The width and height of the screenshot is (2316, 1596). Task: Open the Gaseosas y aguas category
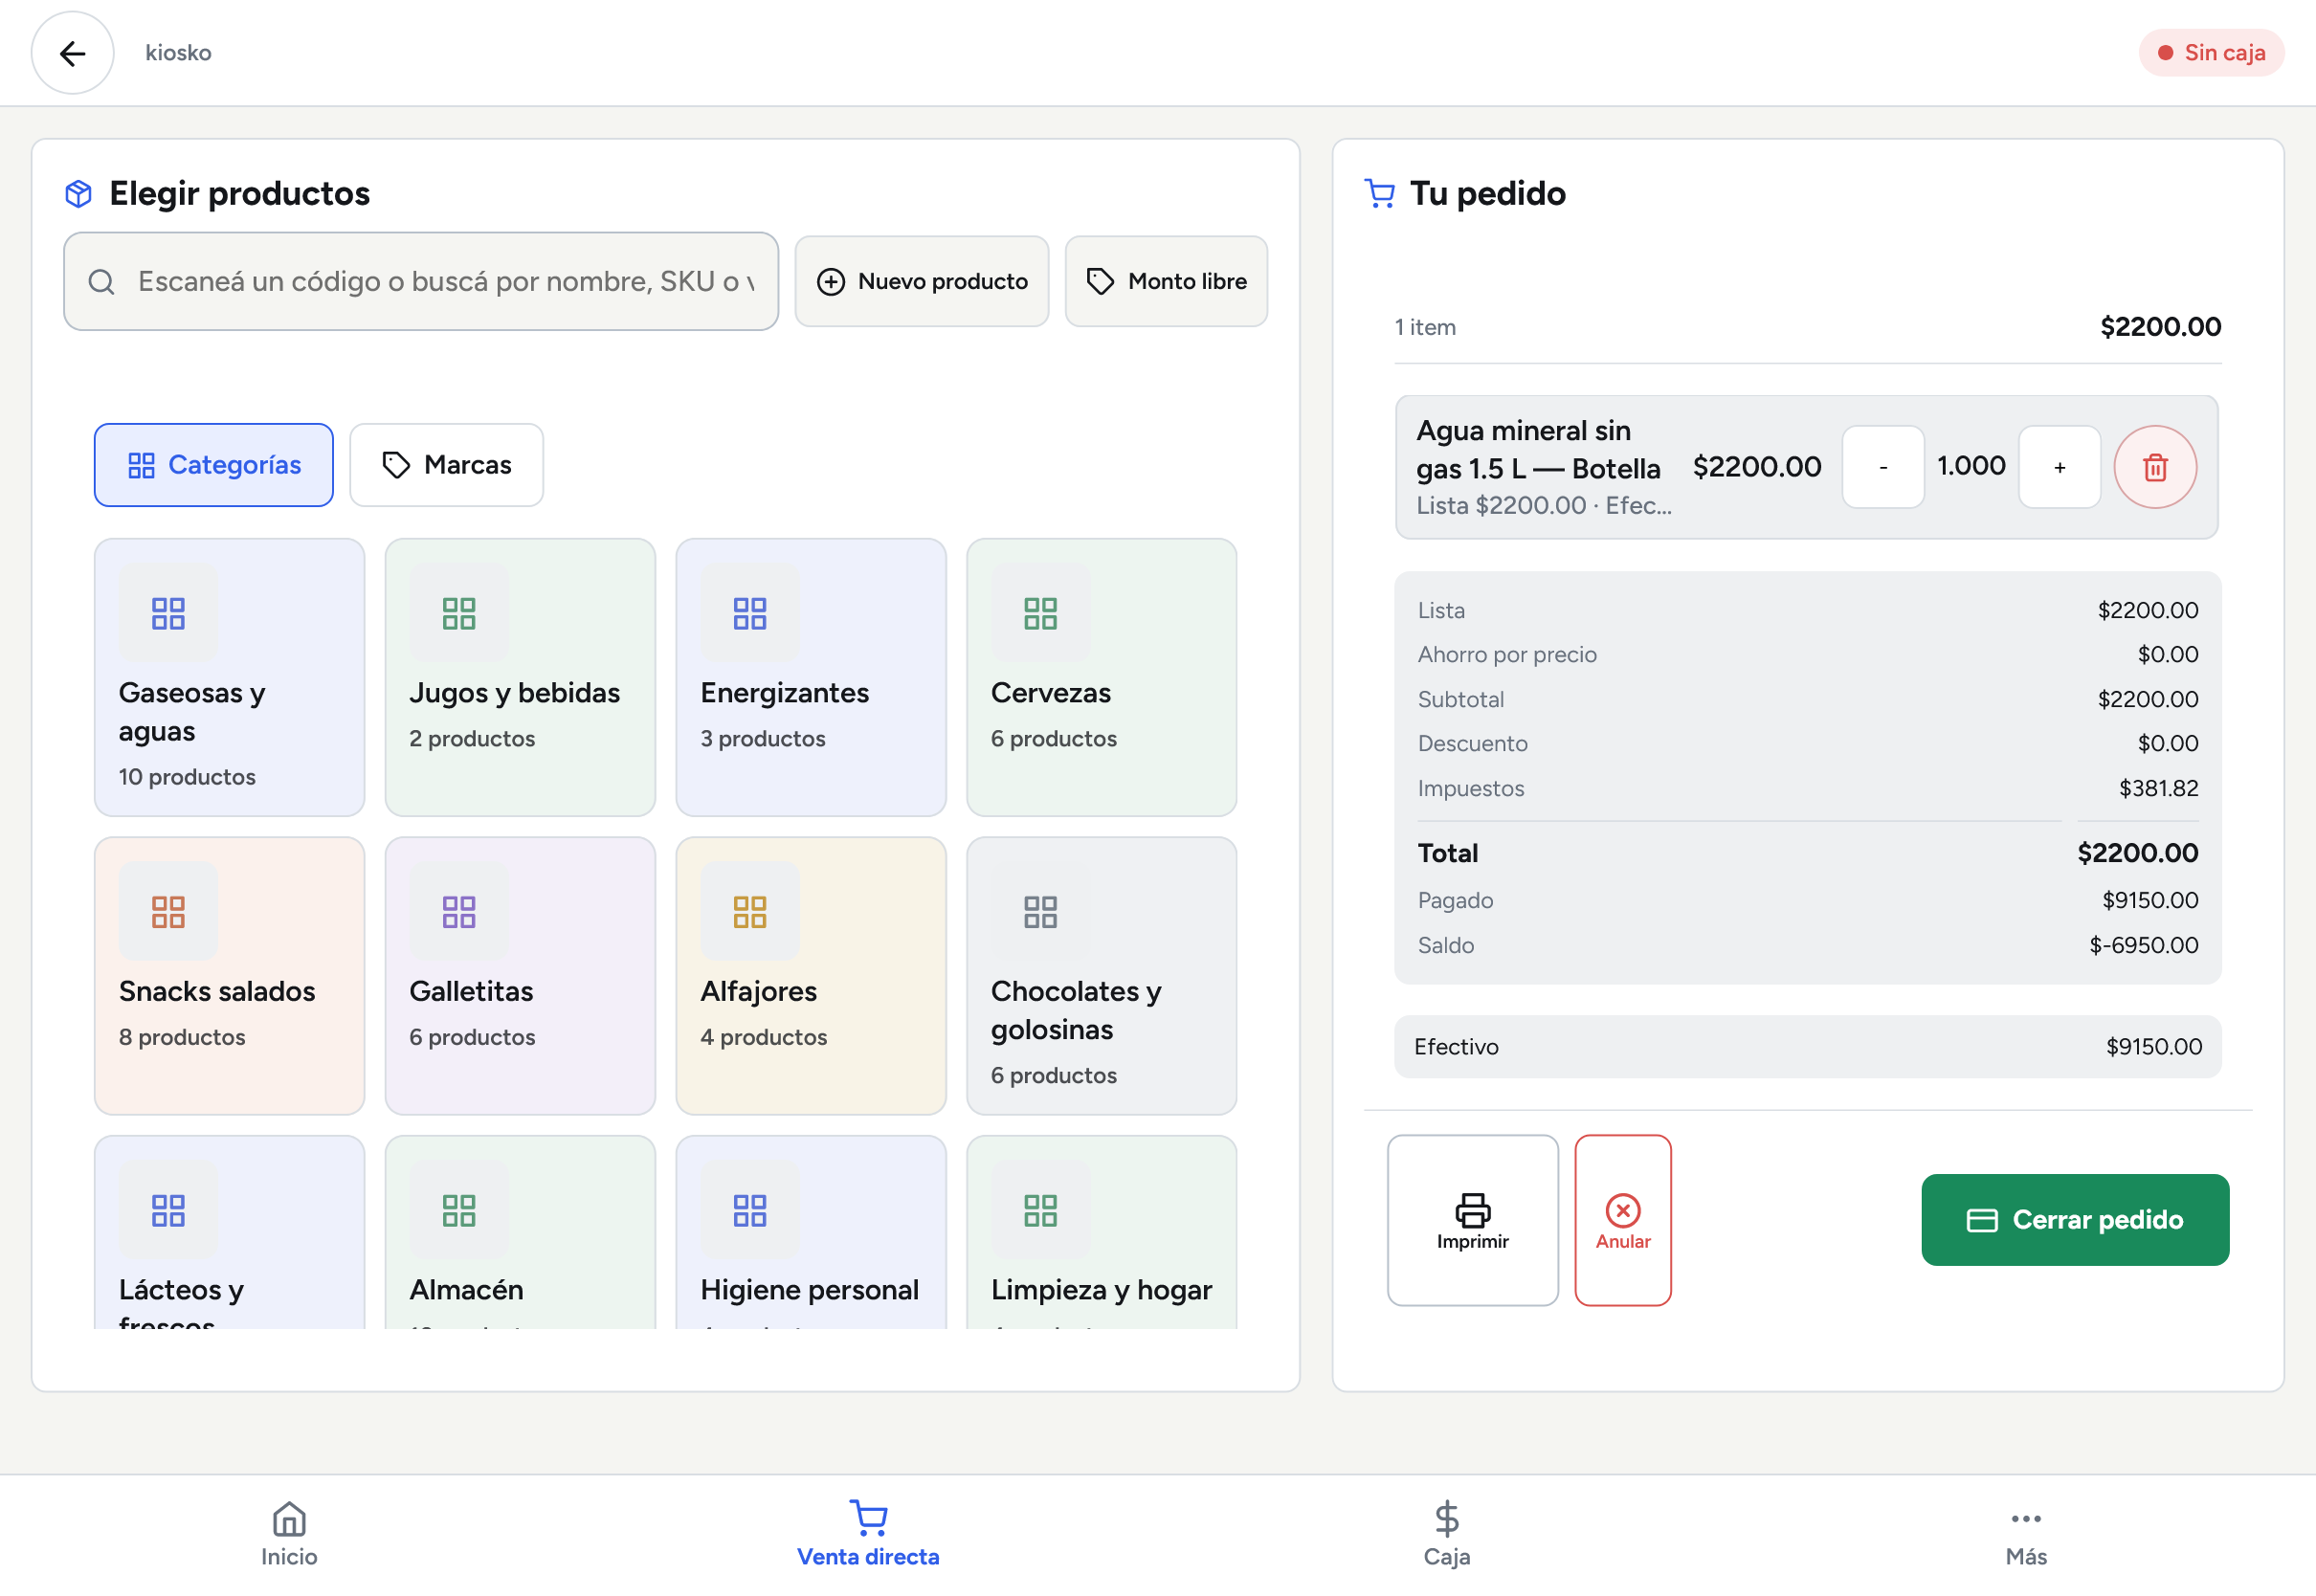coord(229,677)
